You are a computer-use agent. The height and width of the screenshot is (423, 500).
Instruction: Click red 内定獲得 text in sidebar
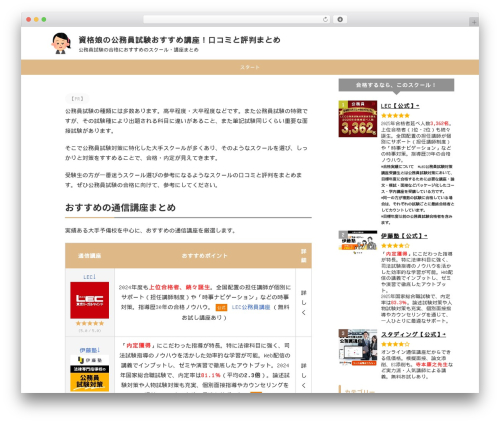(397, 254)
